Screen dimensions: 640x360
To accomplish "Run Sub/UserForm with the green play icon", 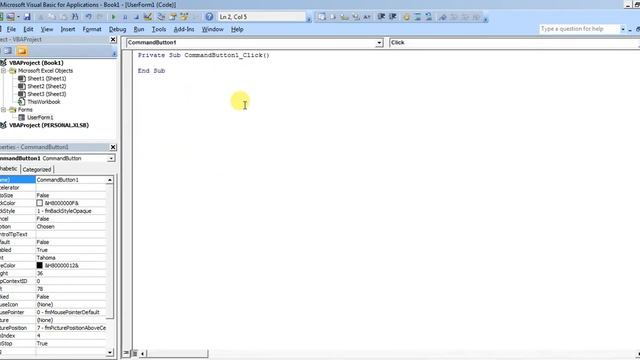I will click(113, 17).
